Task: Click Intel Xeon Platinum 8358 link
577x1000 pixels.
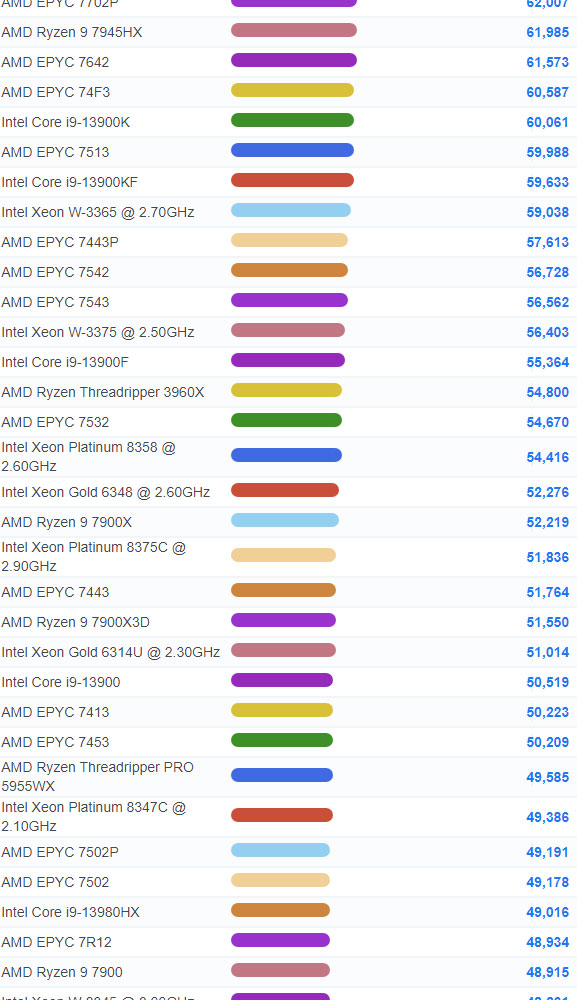Action: 88,457
